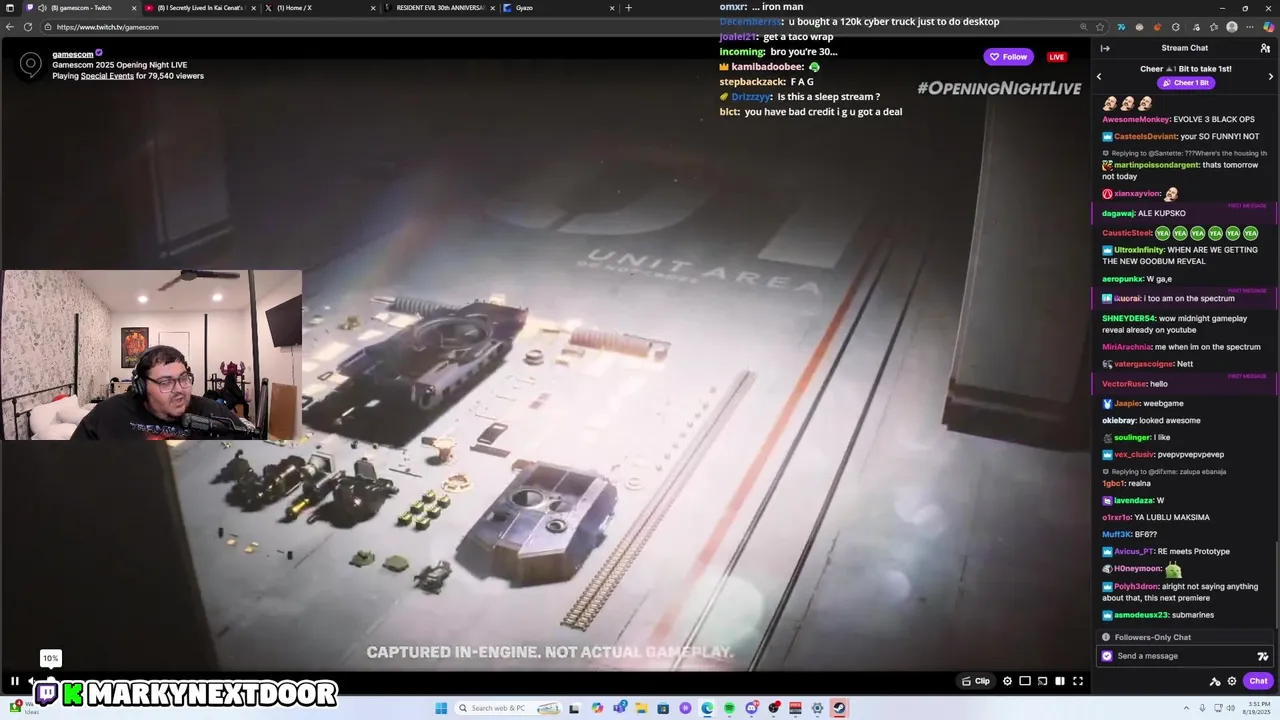Screen dimensions: 1280x720
Task: Click SHNEYDER54 username in chat
Action: pyautogui.click(x=1126, y=318)
